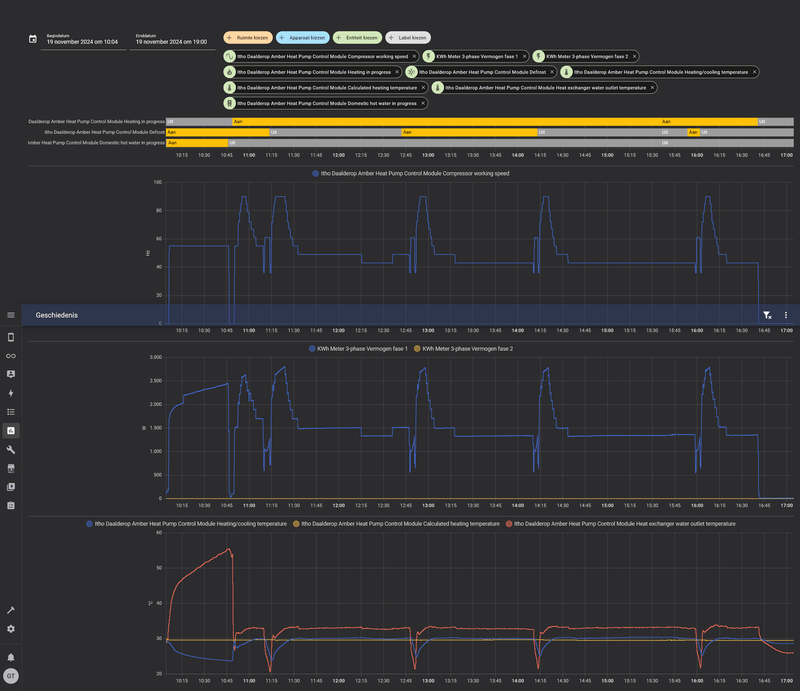Remove the Defrost entity chip
This screenshot has height=691, width=800.
[552, 72]
